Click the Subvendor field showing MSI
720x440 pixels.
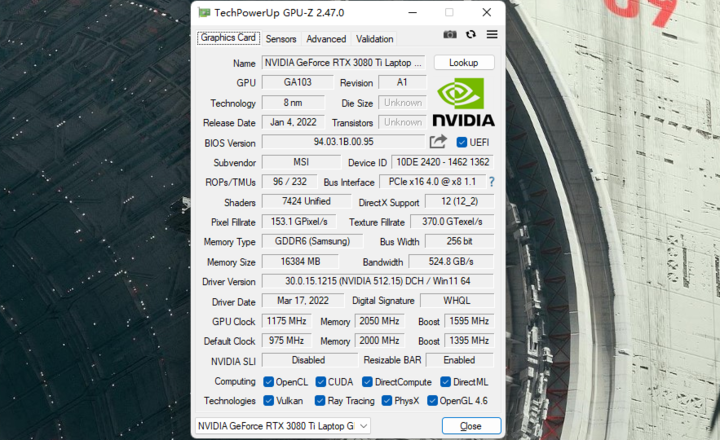pyautogui.click(x=301, y=162)
